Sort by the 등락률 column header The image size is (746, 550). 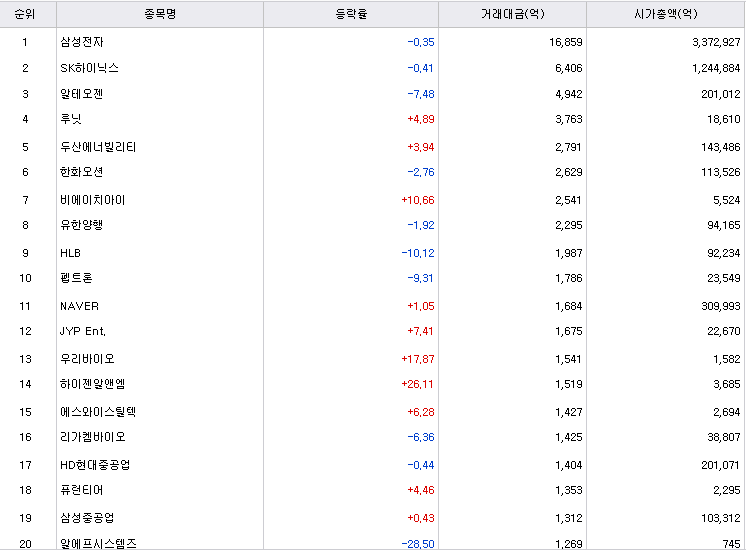click(351, 14)
